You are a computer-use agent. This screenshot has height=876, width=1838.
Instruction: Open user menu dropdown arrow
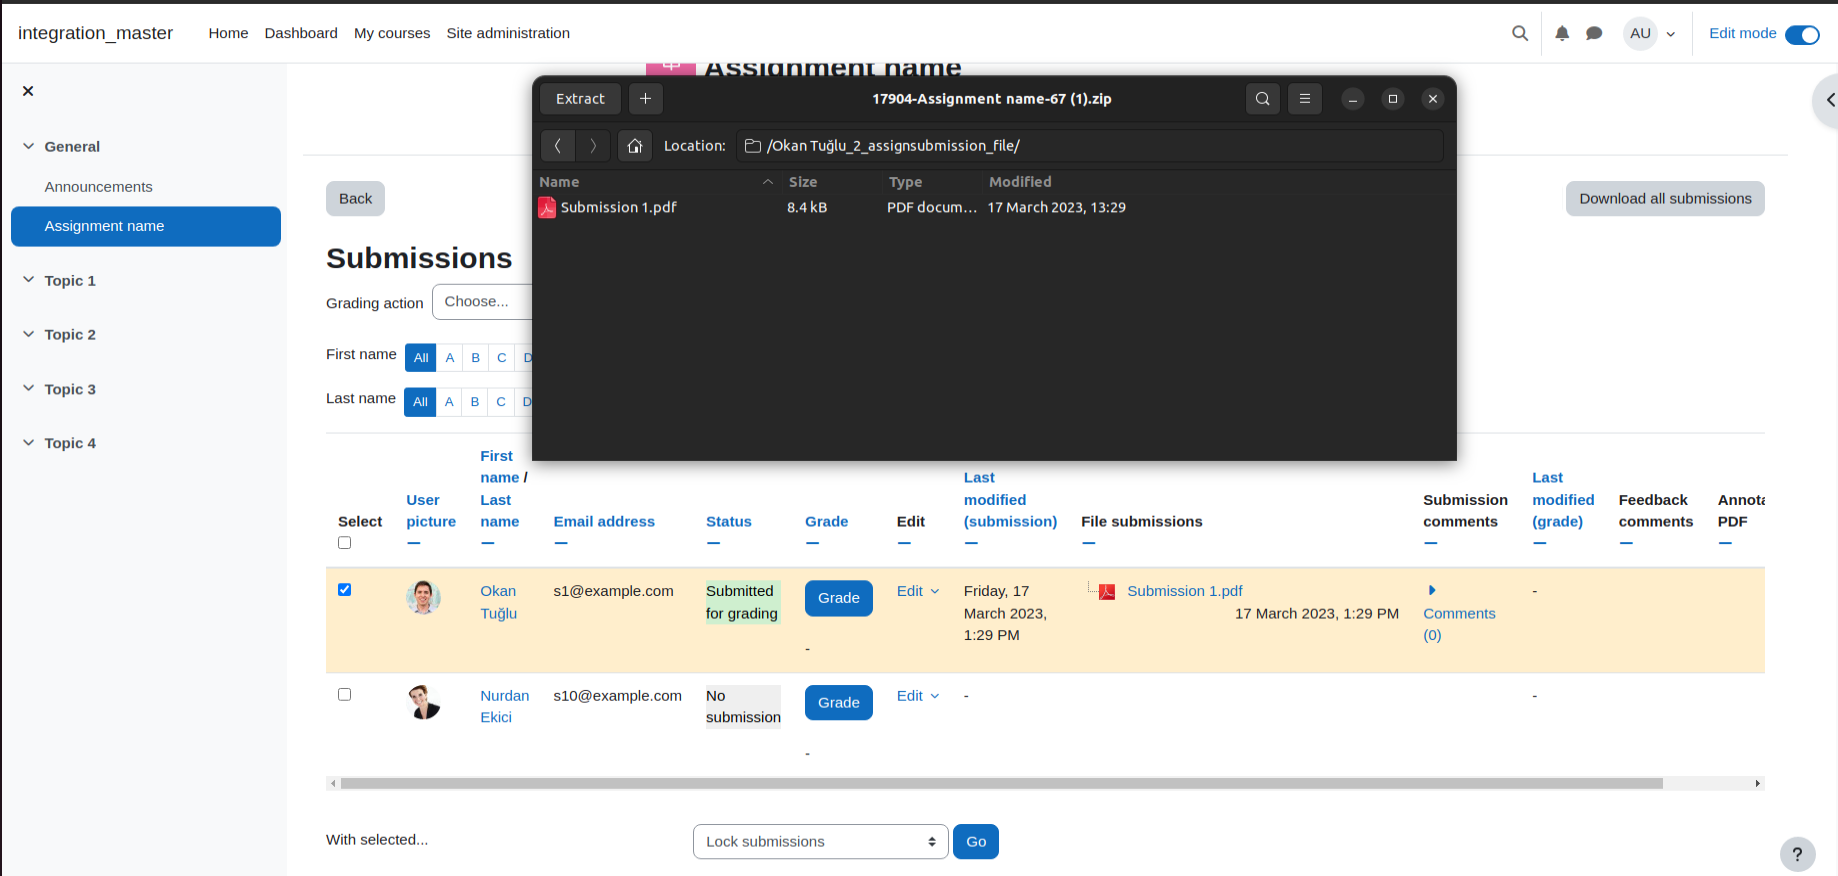point(1671,34)
